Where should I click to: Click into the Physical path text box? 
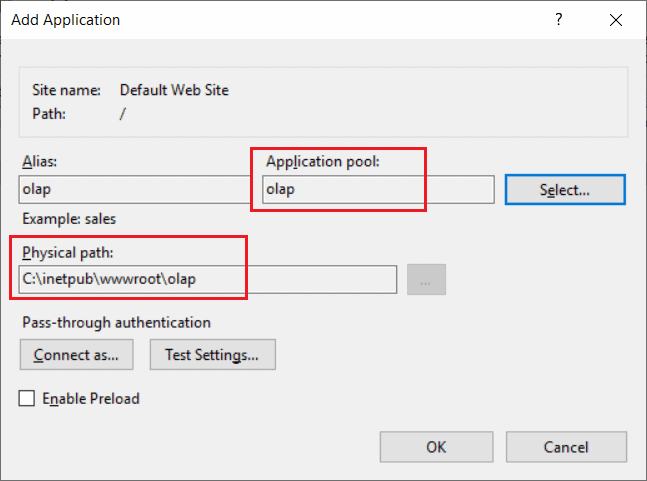pos(208,279)
